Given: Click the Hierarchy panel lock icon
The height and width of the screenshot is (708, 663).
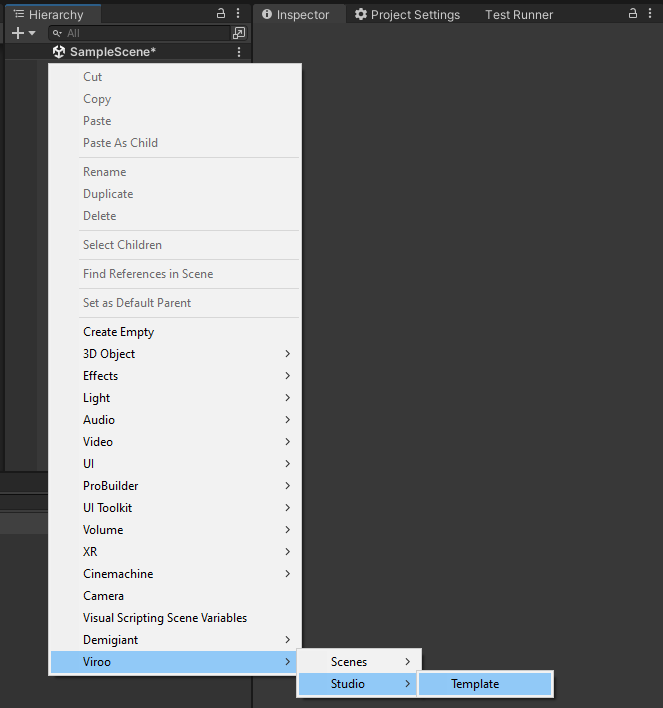Looking at the screenshot, I should 221,14.
